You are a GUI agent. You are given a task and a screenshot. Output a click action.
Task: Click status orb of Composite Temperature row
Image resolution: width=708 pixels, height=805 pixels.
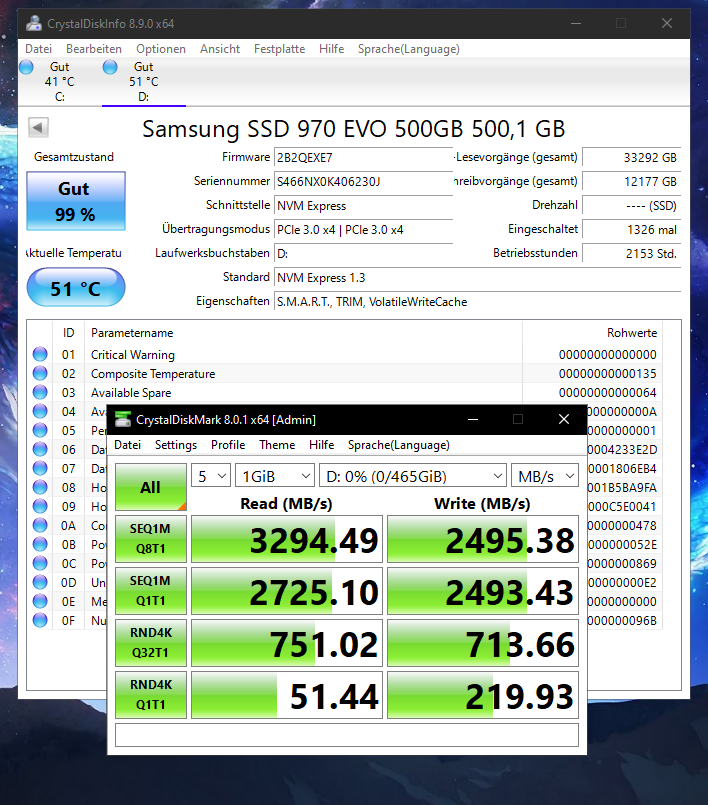40,373
